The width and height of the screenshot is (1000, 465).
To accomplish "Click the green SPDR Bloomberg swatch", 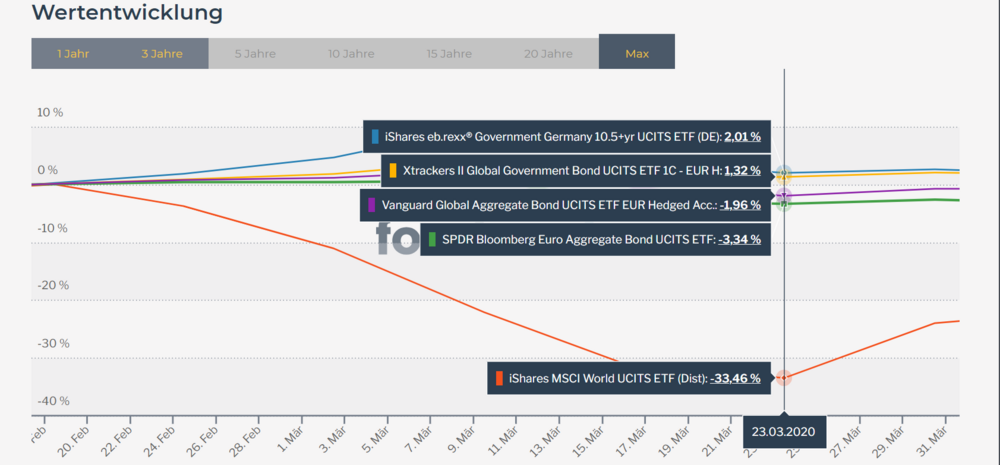I will click(432, 240).
